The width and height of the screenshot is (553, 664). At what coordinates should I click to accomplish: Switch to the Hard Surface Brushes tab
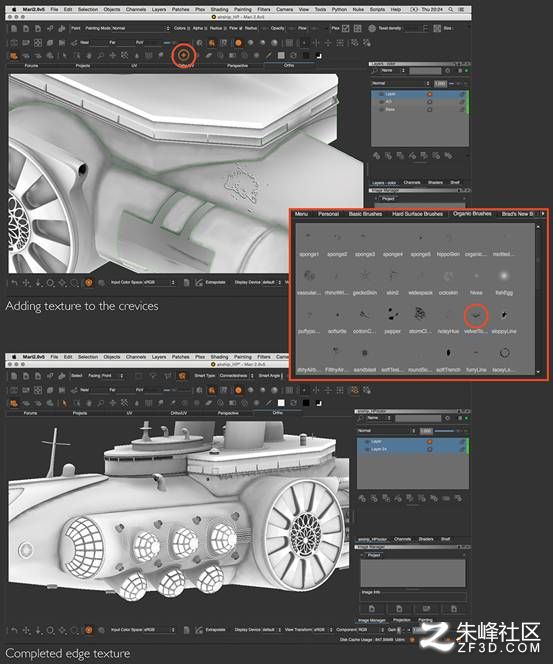pos(417,214)
